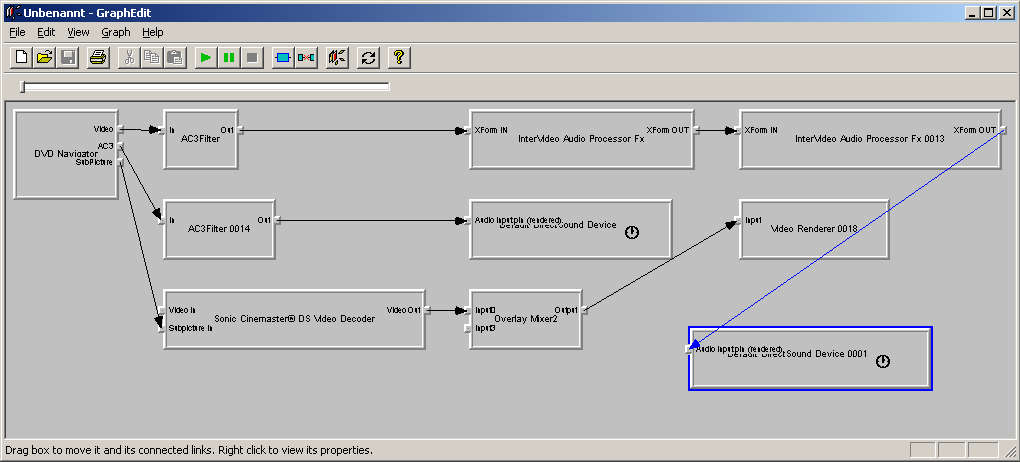Image resolution: width=1020 pixels, height=462 pixels.
Task: Click the seek slider thumb
Action: tap(23, 88)
